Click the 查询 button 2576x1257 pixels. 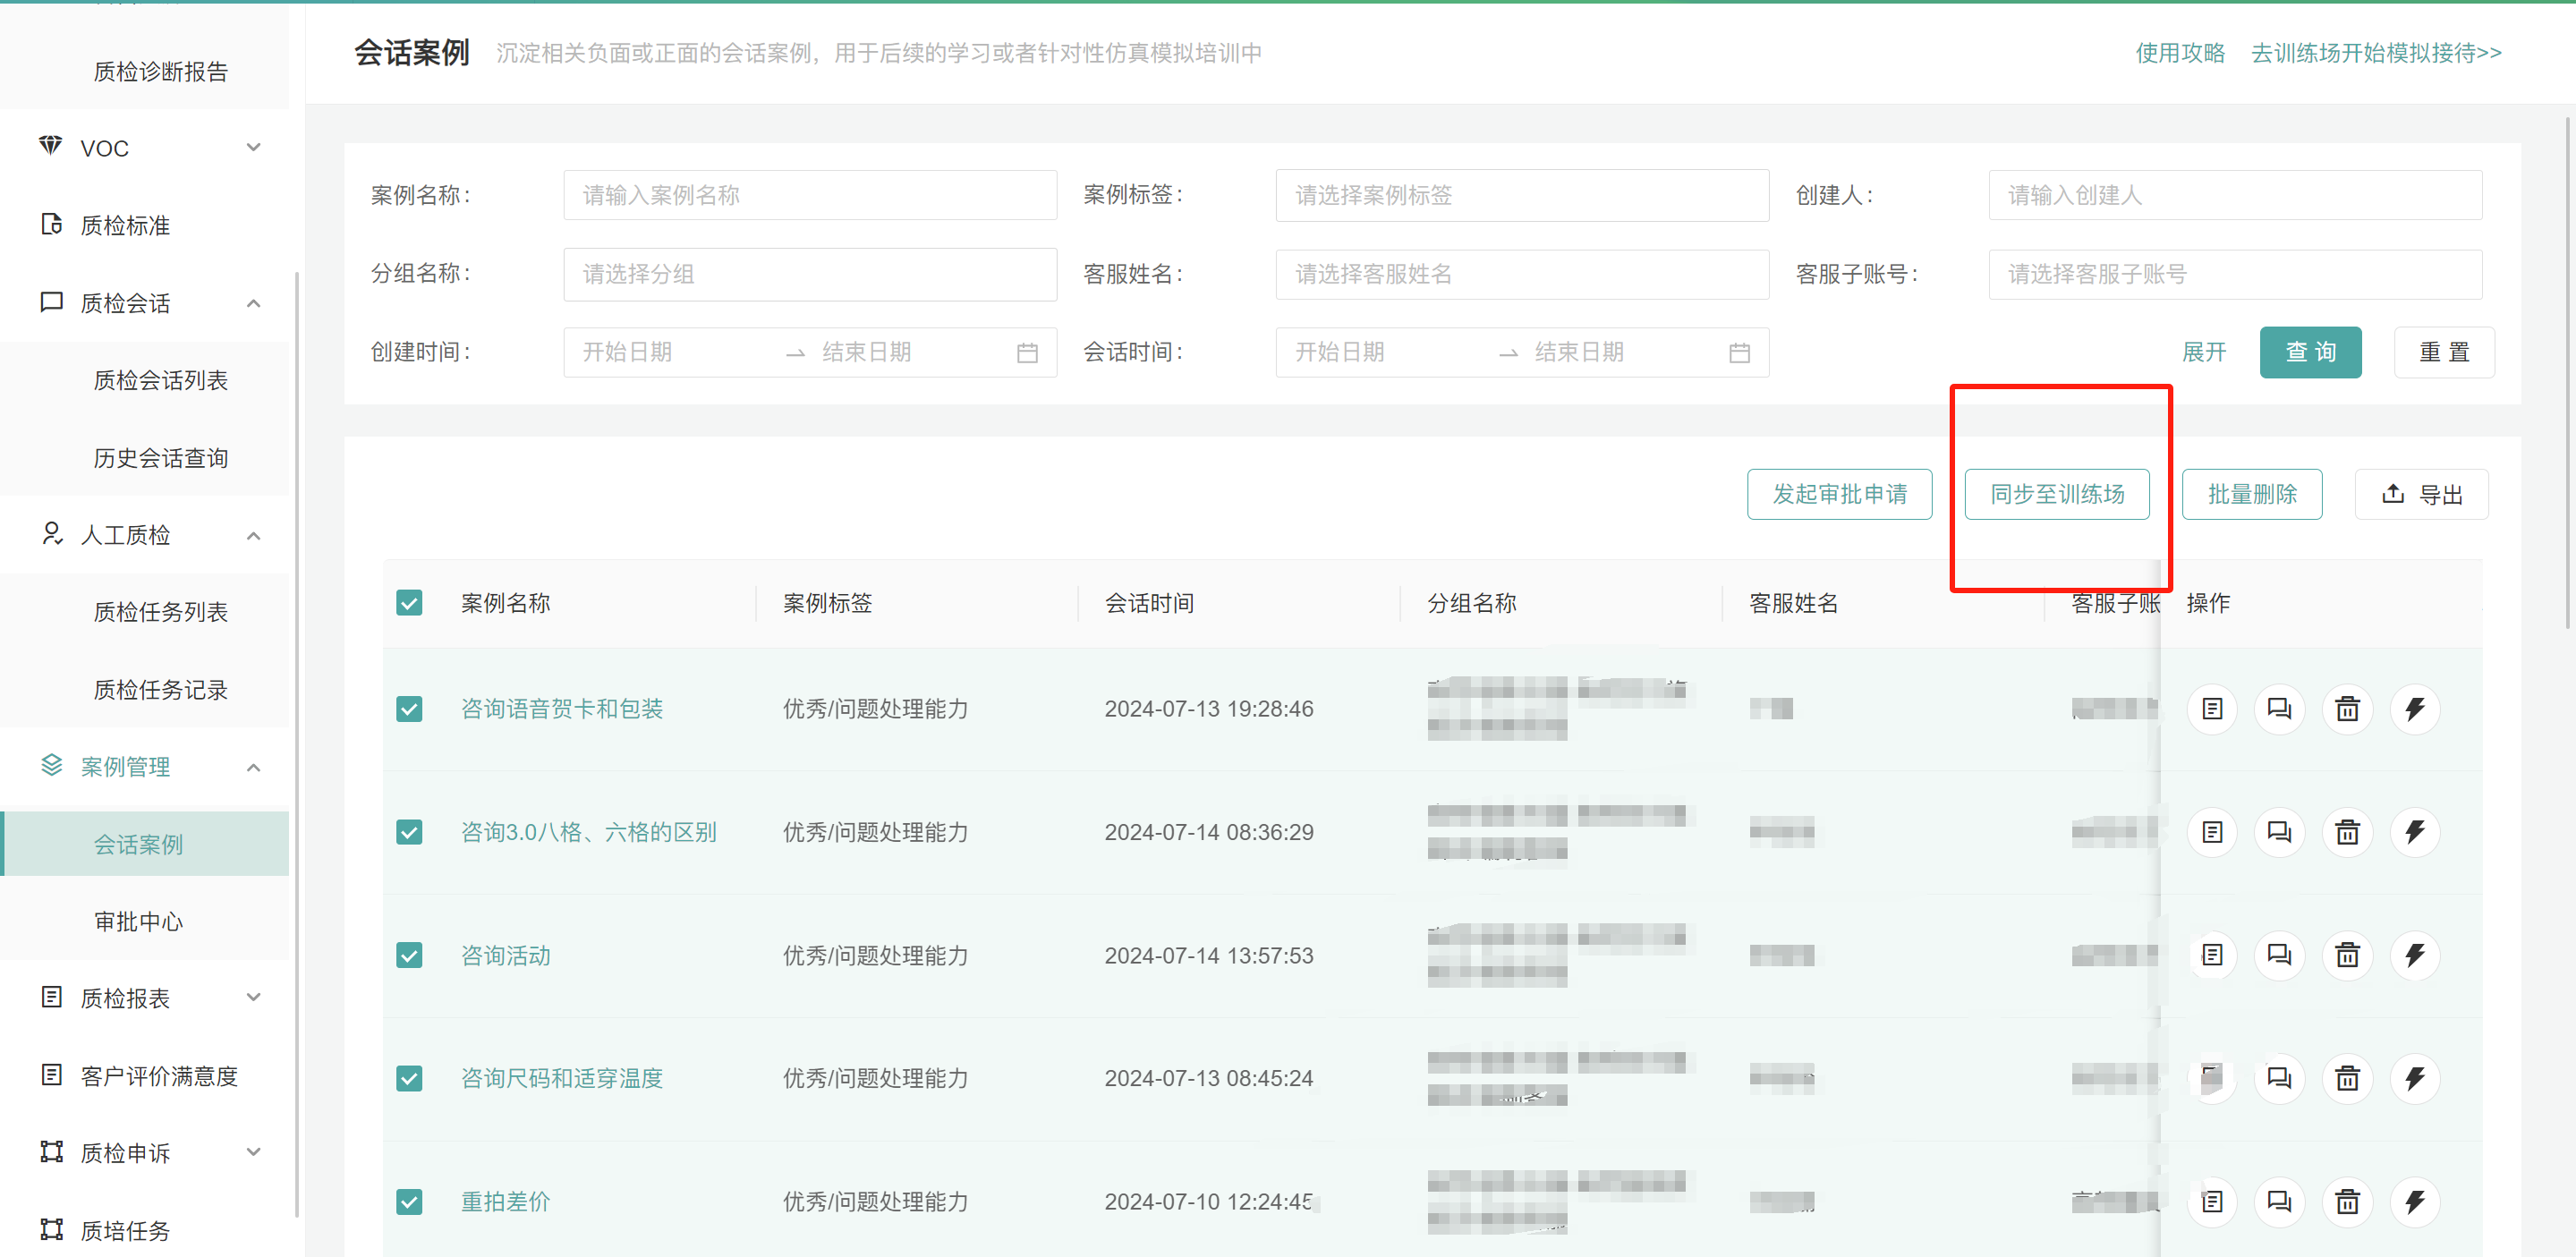(2310, 352)
